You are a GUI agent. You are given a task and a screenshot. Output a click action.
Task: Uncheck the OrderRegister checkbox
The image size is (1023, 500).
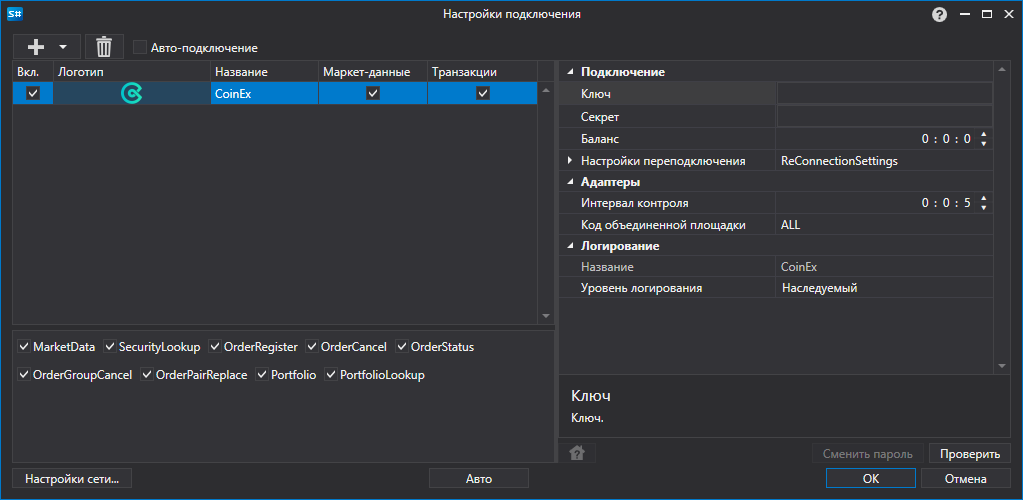(x=215, y=347)
